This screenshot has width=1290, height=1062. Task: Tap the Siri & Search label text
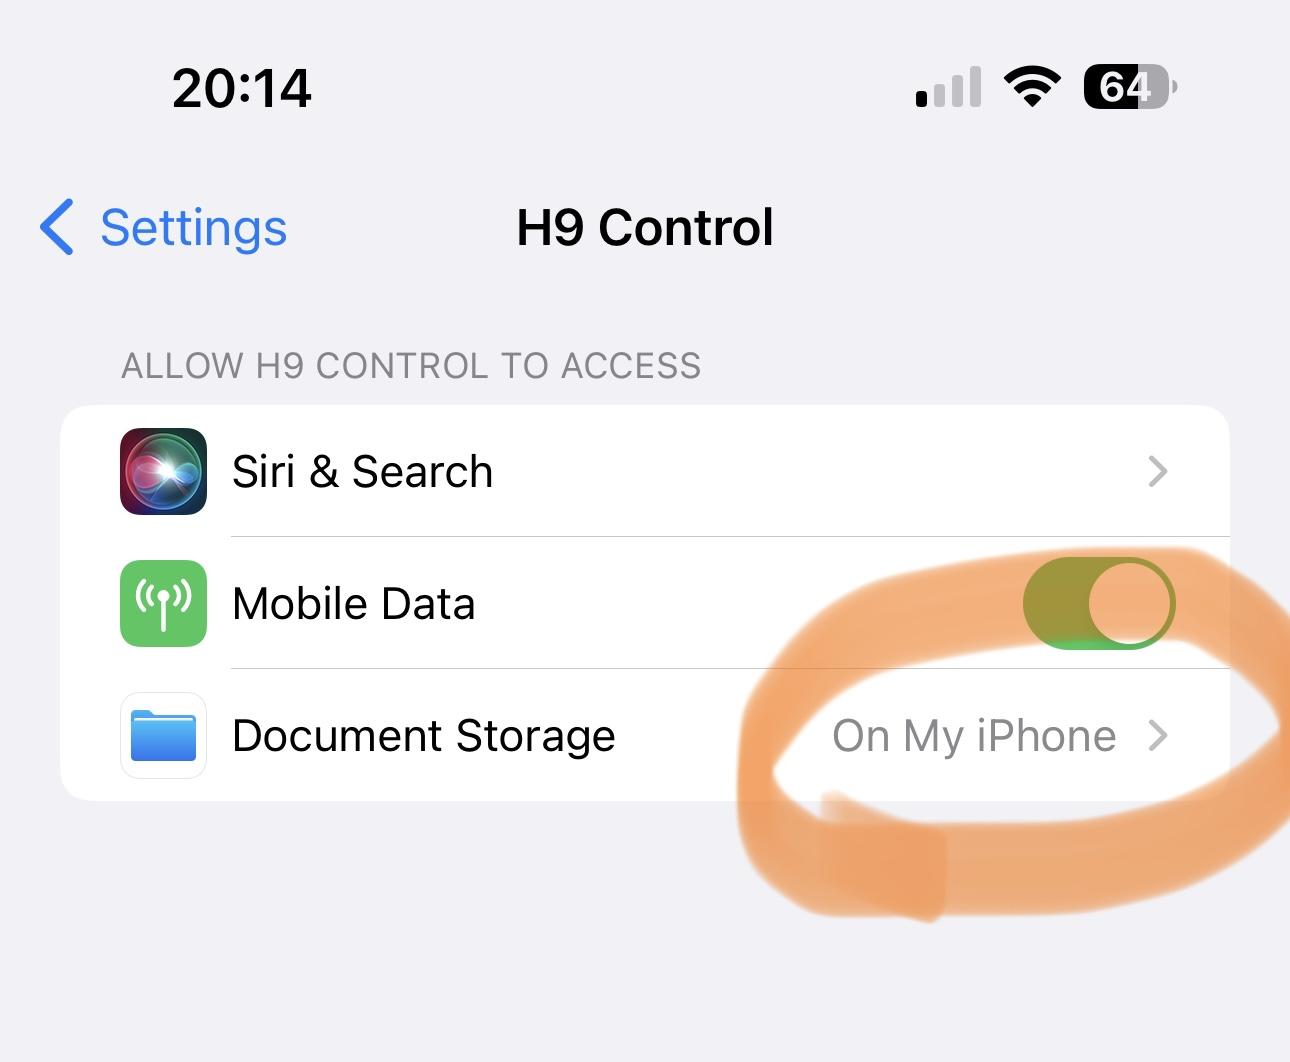(363, 471)
